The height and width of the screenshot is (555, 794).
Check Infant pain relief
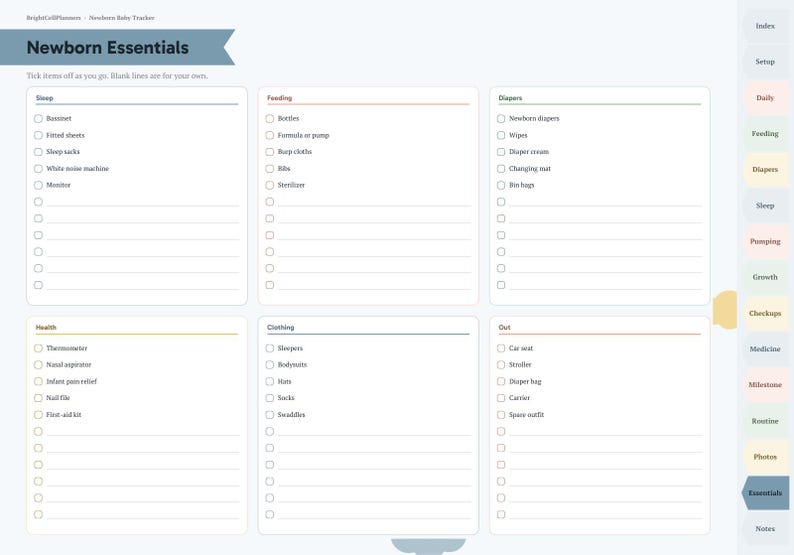[38, 381]
